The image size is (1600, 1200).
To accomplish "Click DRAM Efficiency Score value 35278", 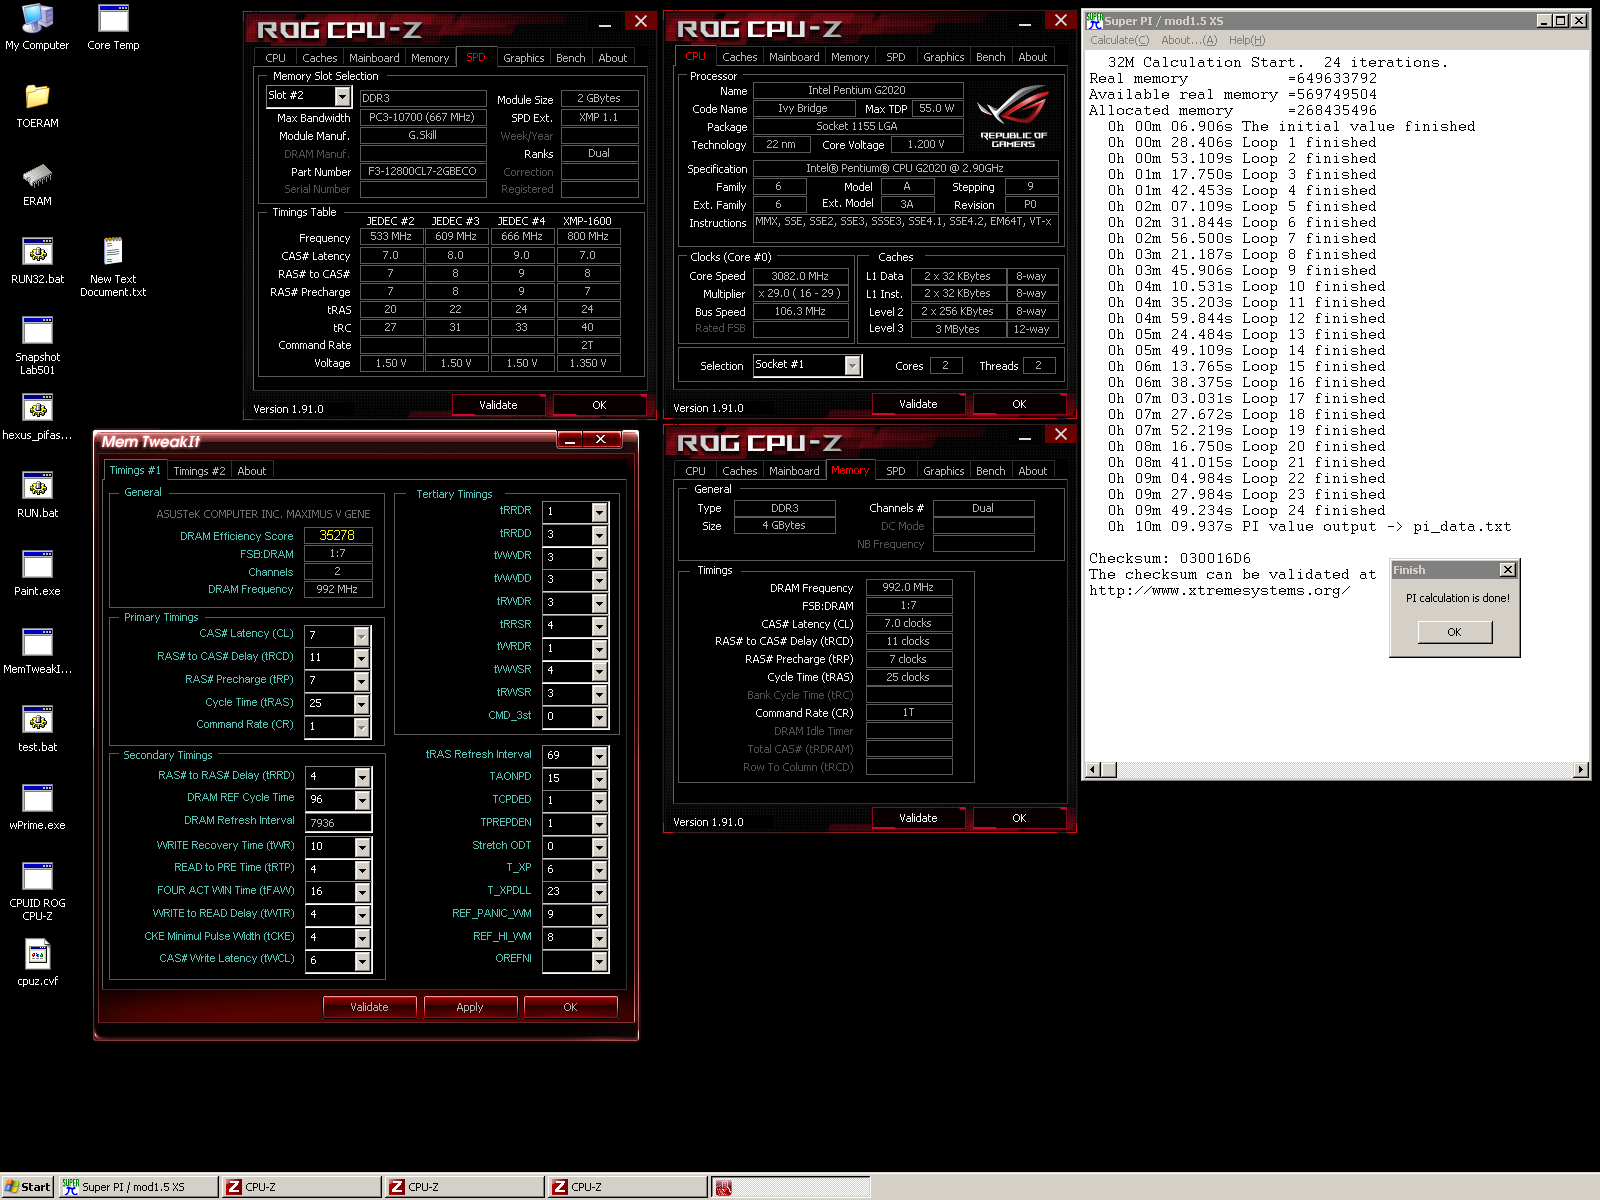I will tap(337, 536).
